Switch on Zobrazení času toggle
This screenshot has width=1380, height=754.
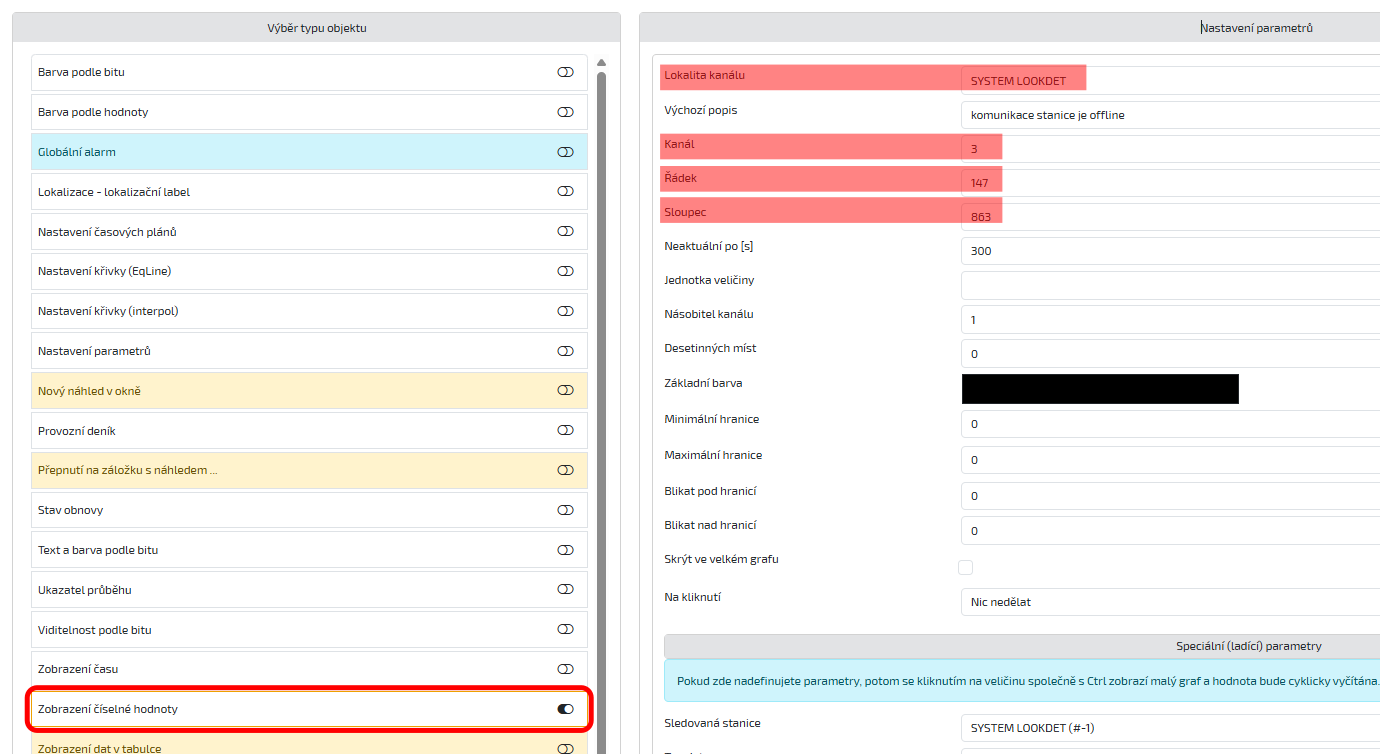[565, 669]
